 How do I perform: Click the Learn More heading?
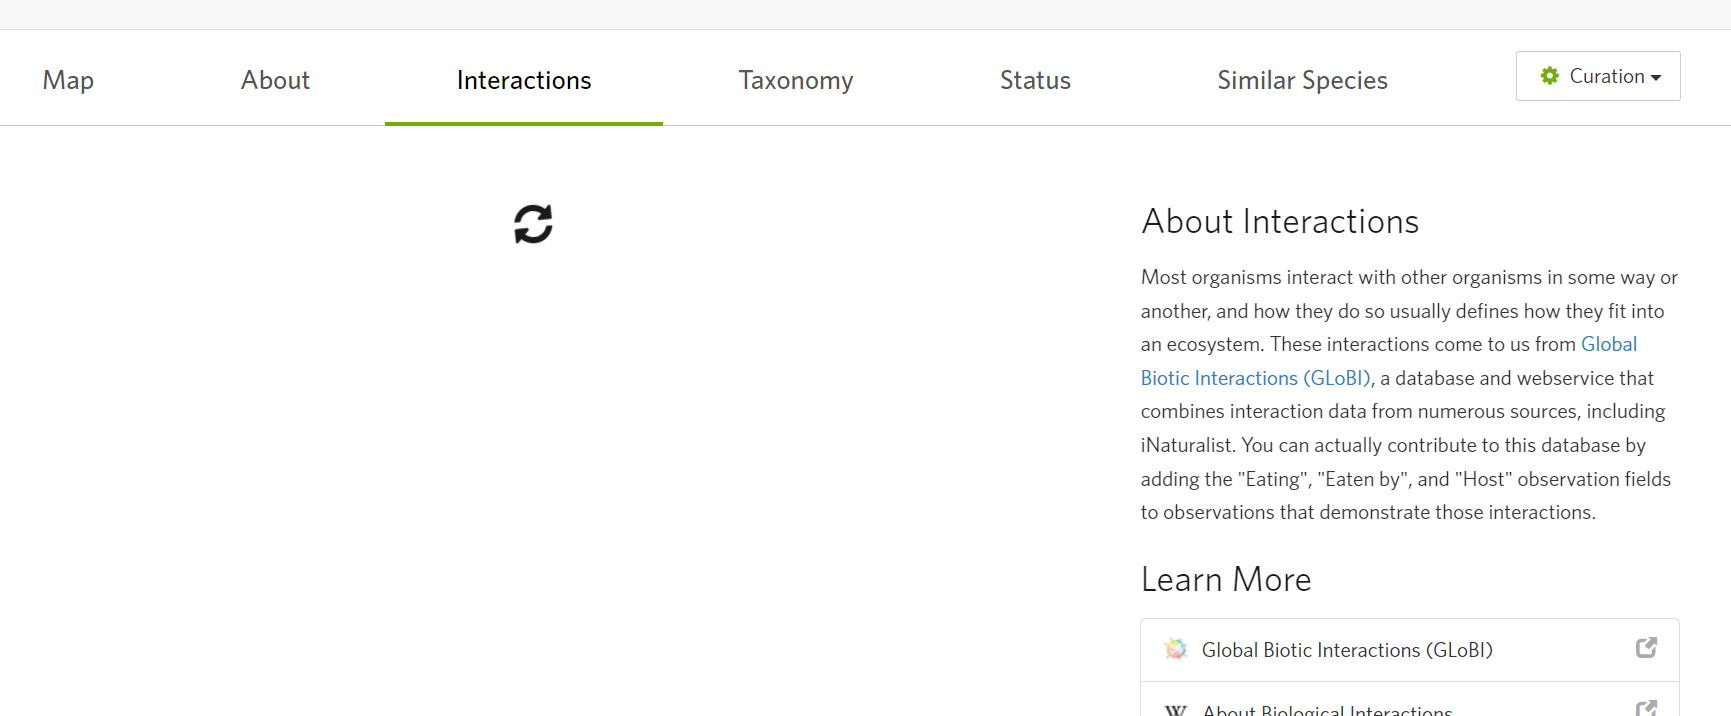(x=1226, y=579)
